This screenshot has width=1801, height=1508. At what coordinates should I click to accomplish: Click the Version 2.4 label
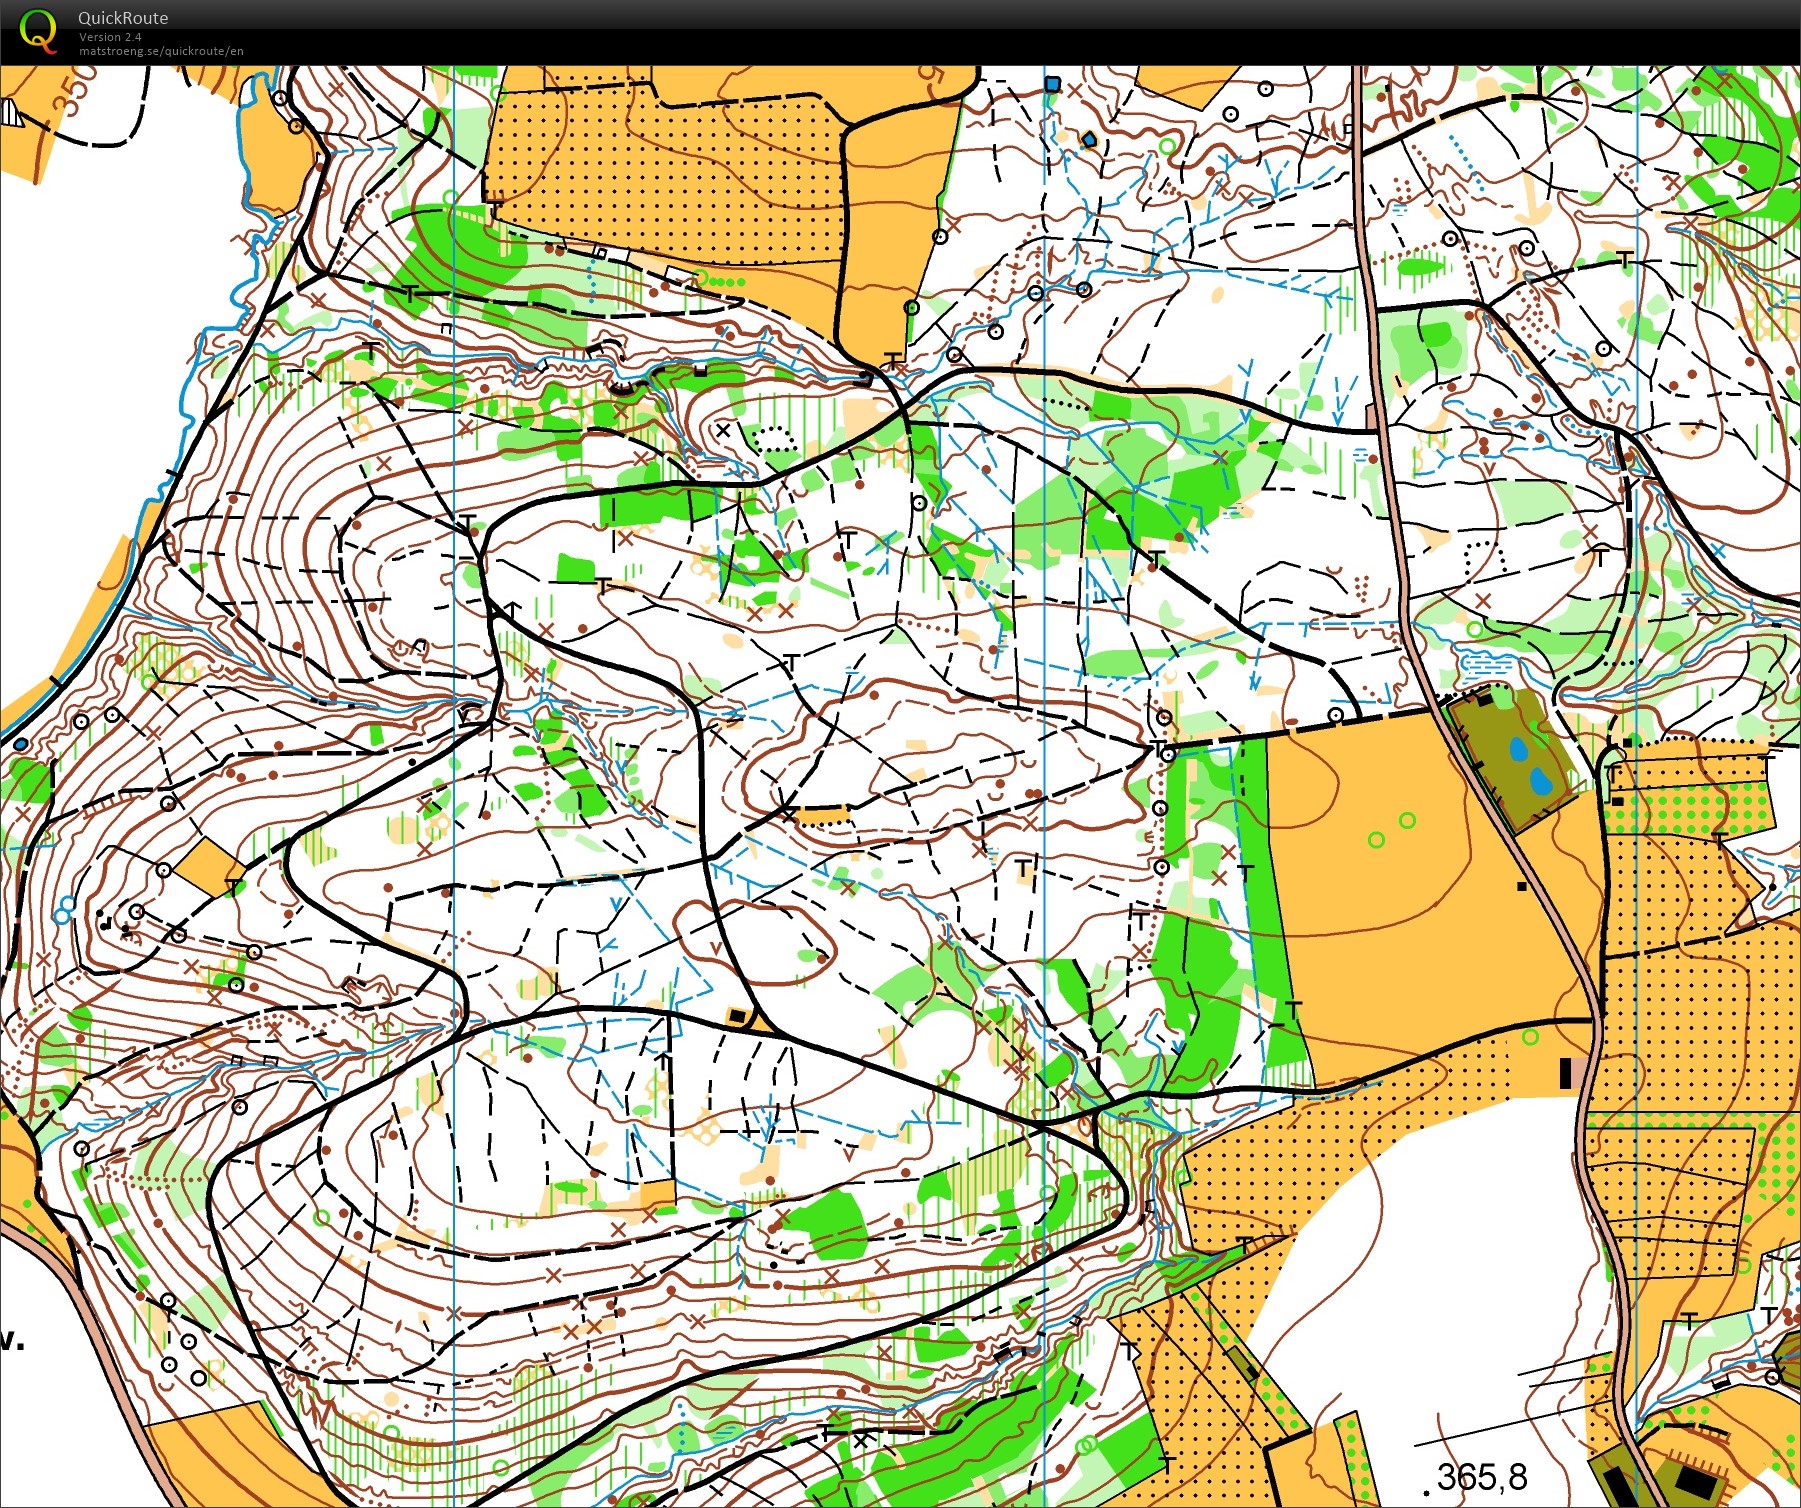point(110,37)
